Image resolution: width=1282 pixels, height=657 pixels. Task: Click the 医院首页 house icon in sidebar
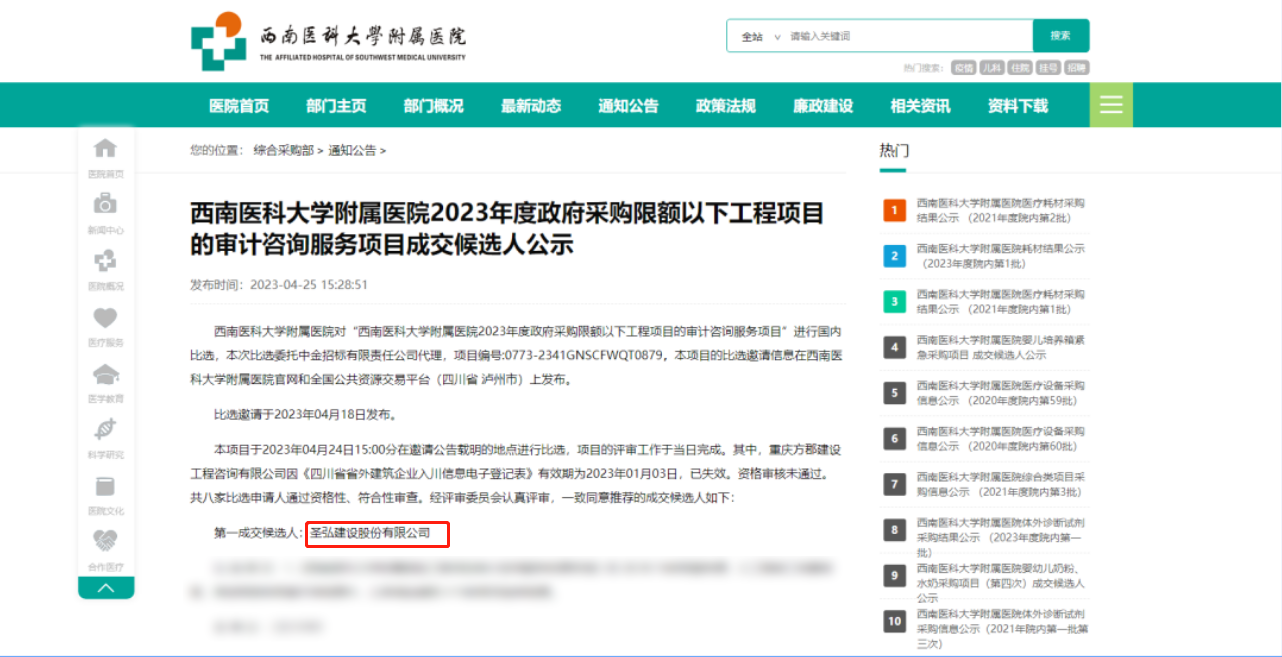click(105, 149)
